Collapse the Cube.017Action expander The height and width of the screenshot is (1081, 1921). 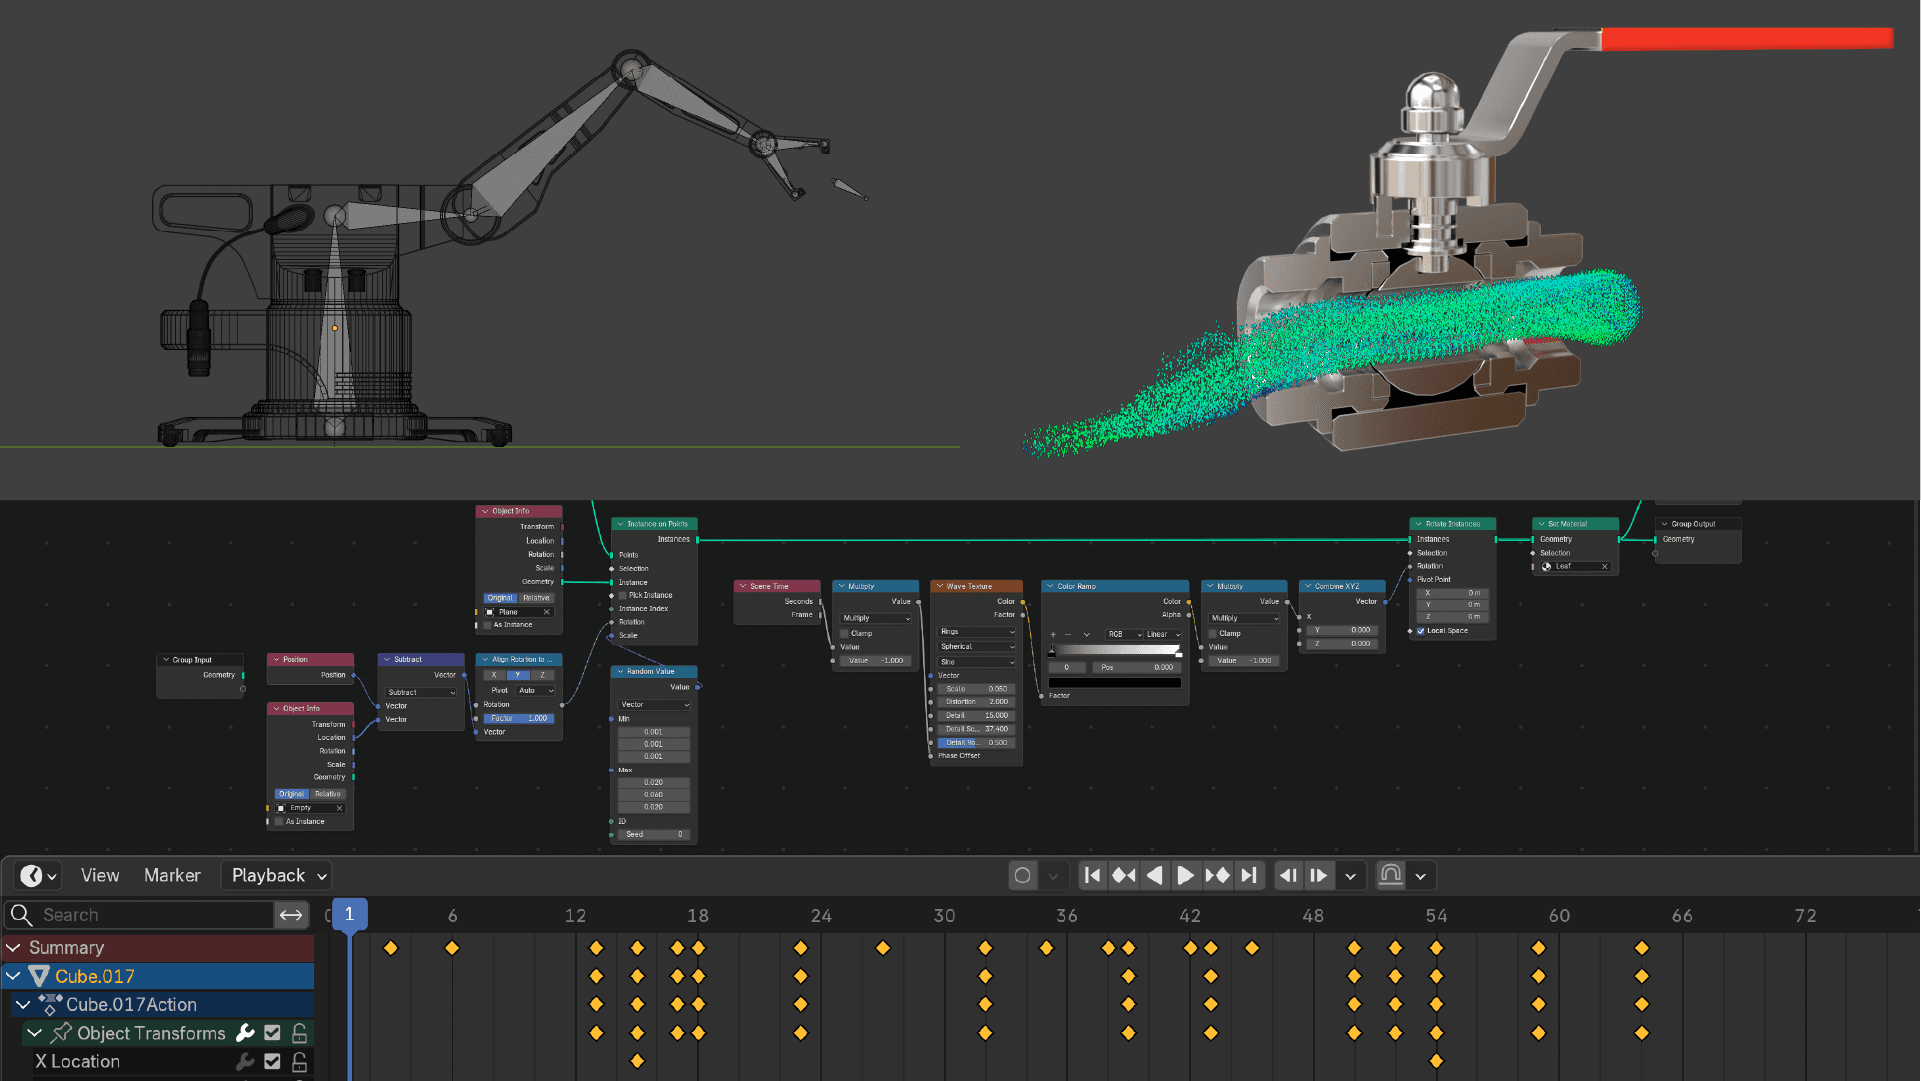click(x=23, y=1005)
